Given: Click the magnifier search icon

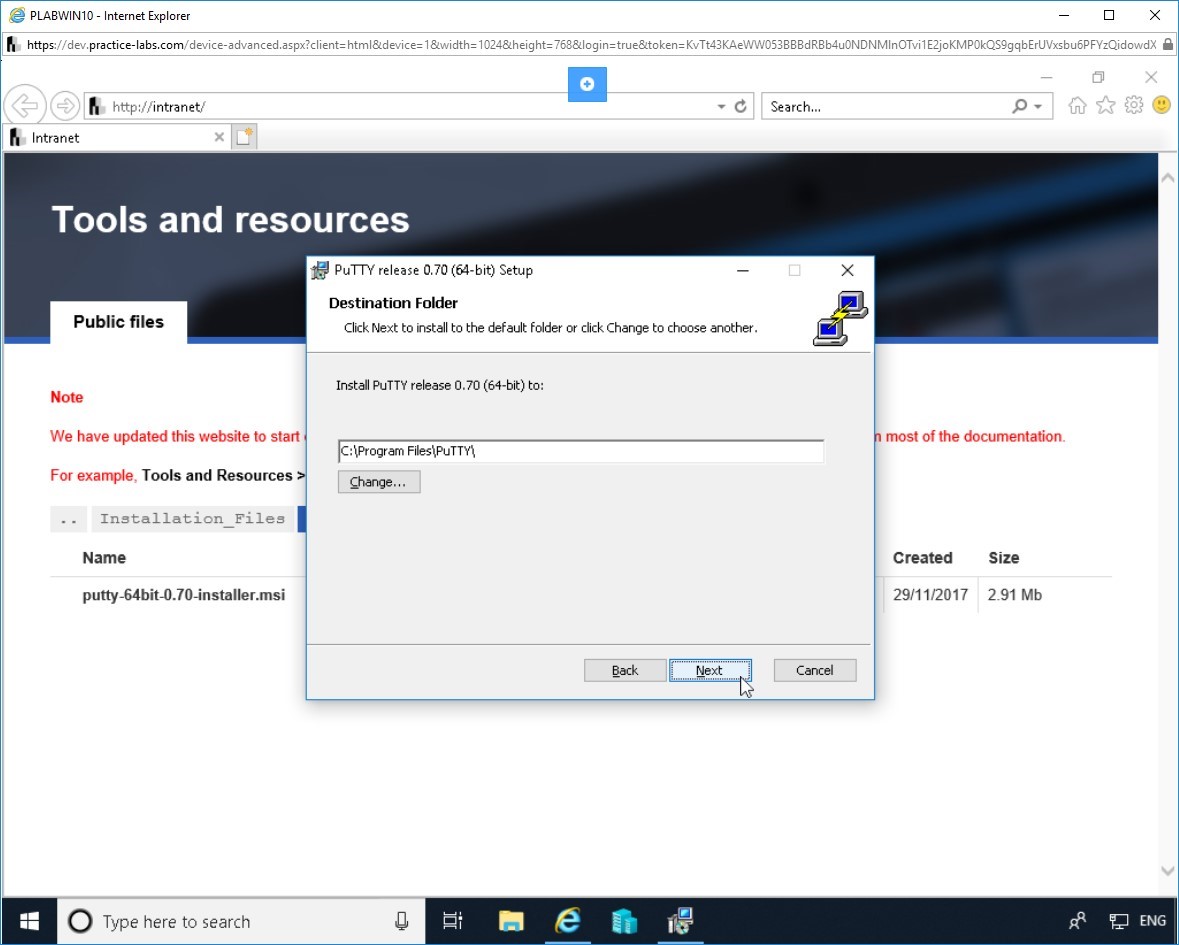Looking at the screenshot, I should (1019, 107).
